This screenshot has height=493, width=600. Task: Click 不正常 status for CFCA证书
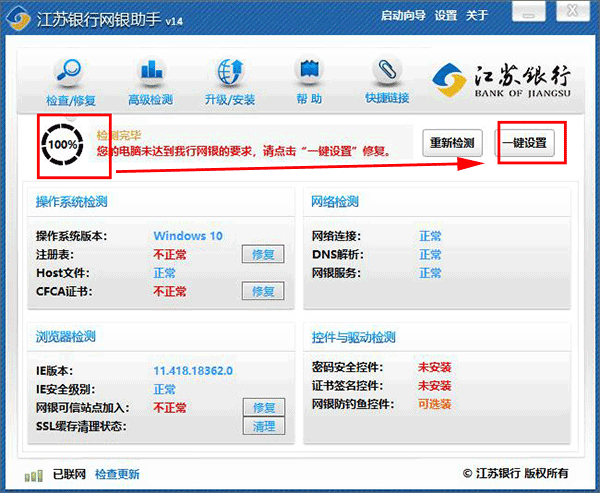coord(170,292)
